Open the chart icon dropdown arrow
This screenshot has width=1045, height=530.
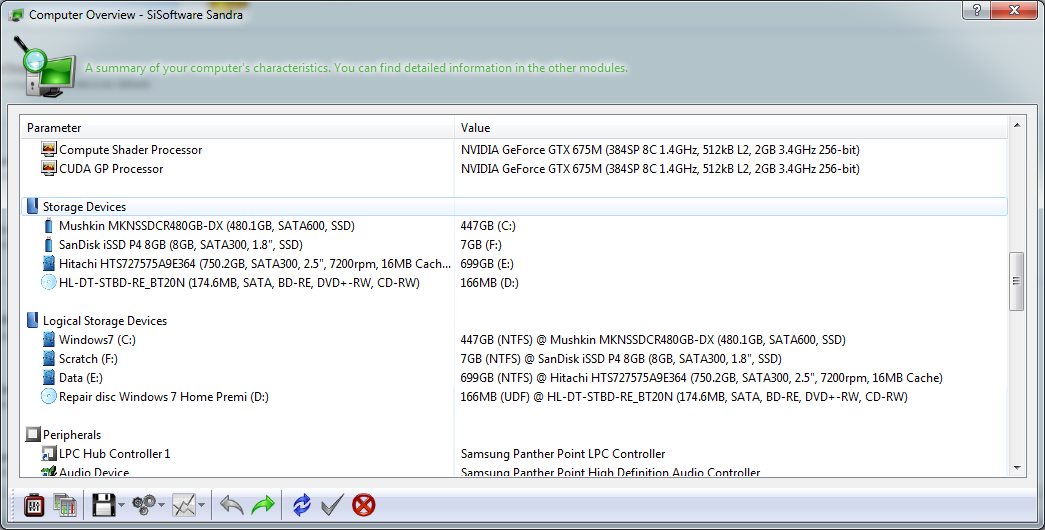[x=201, y=505]
